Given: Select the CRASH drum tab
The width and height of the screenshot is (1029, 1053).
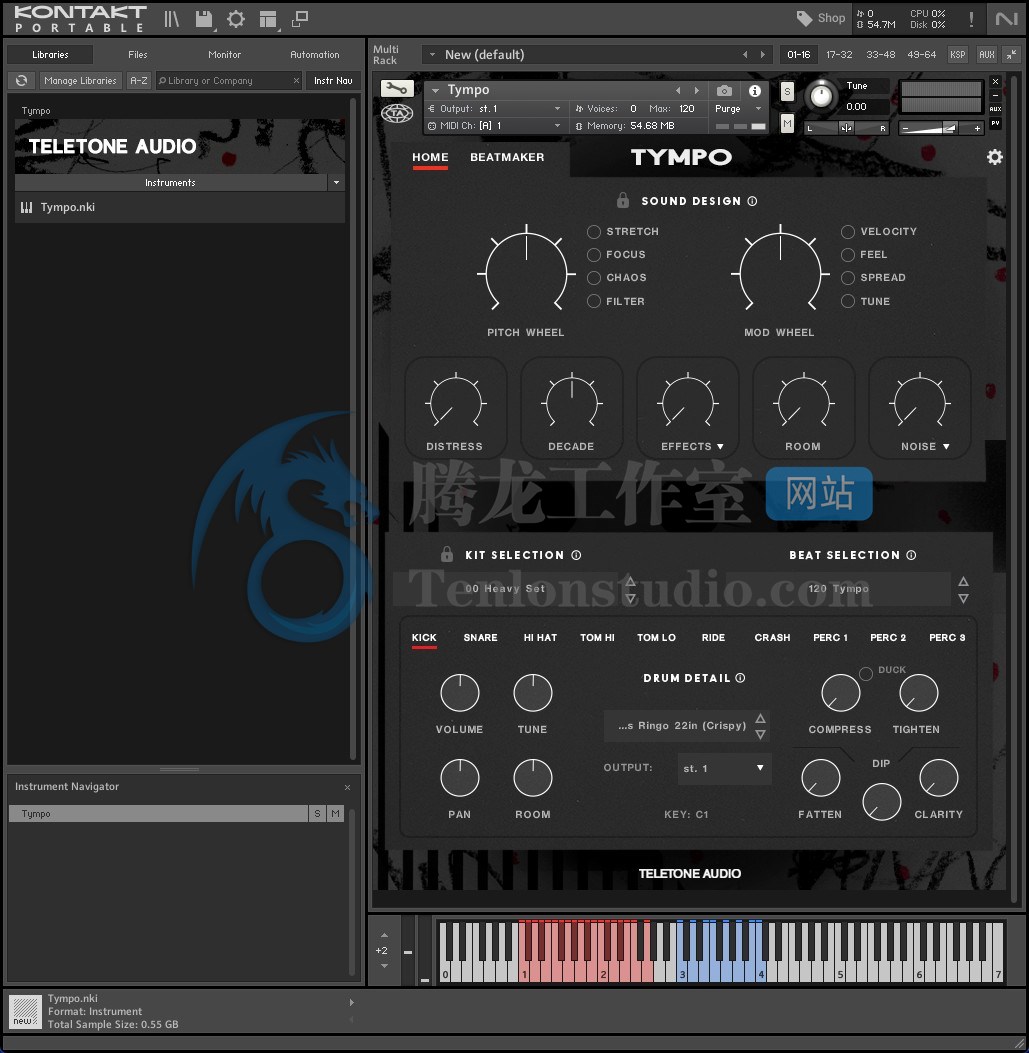Looking at the screenshot, I should (x=772, y=637).
